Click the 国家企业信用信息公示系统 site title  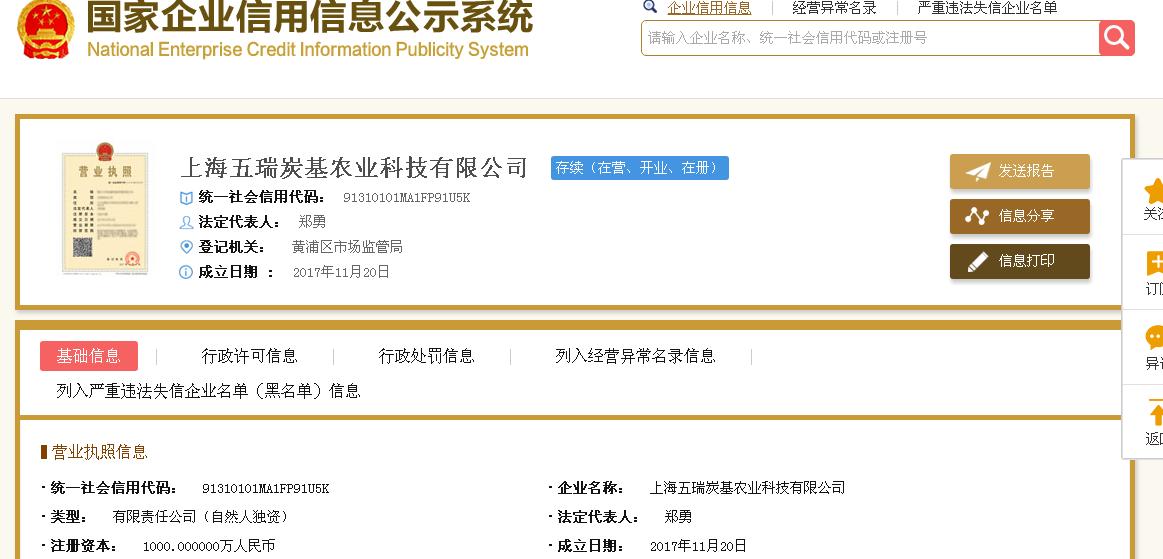(310, 16)
